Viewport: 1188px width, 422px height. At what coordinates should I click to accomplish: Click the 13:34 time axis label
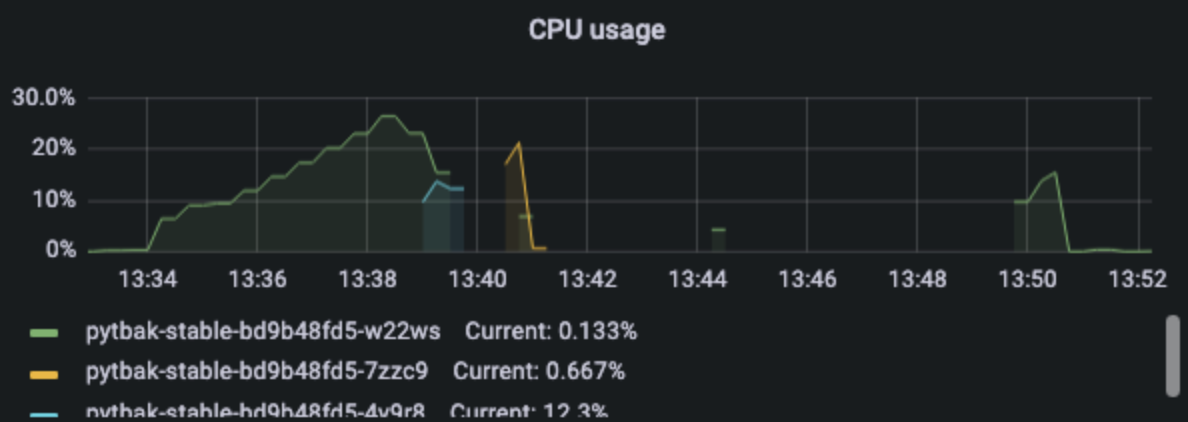coord(147,280)
